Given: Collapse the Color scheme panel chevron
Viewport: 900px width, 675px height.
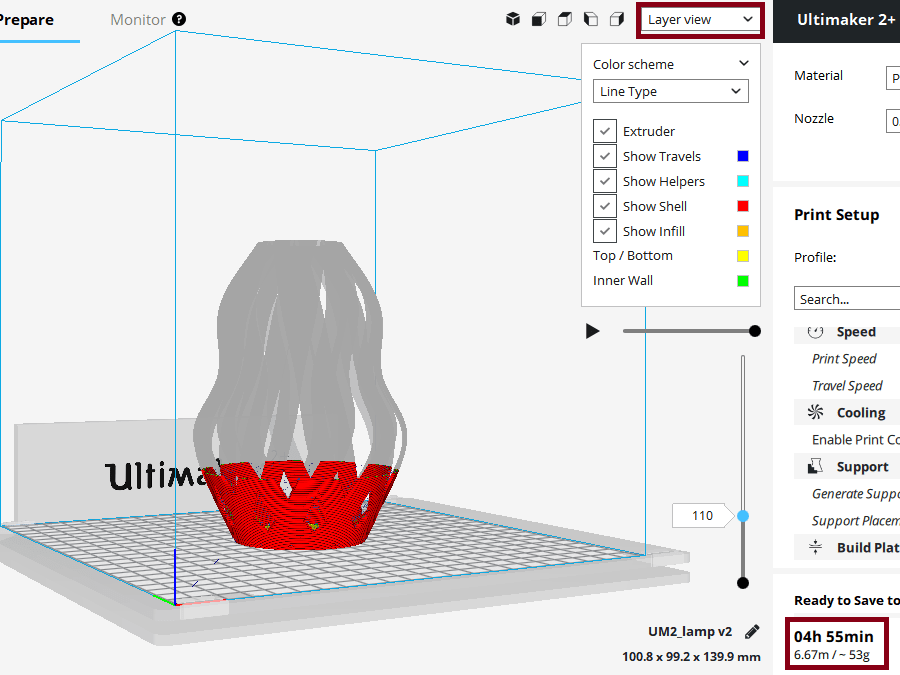Looking at the screenshot, I should pos(744,63).
